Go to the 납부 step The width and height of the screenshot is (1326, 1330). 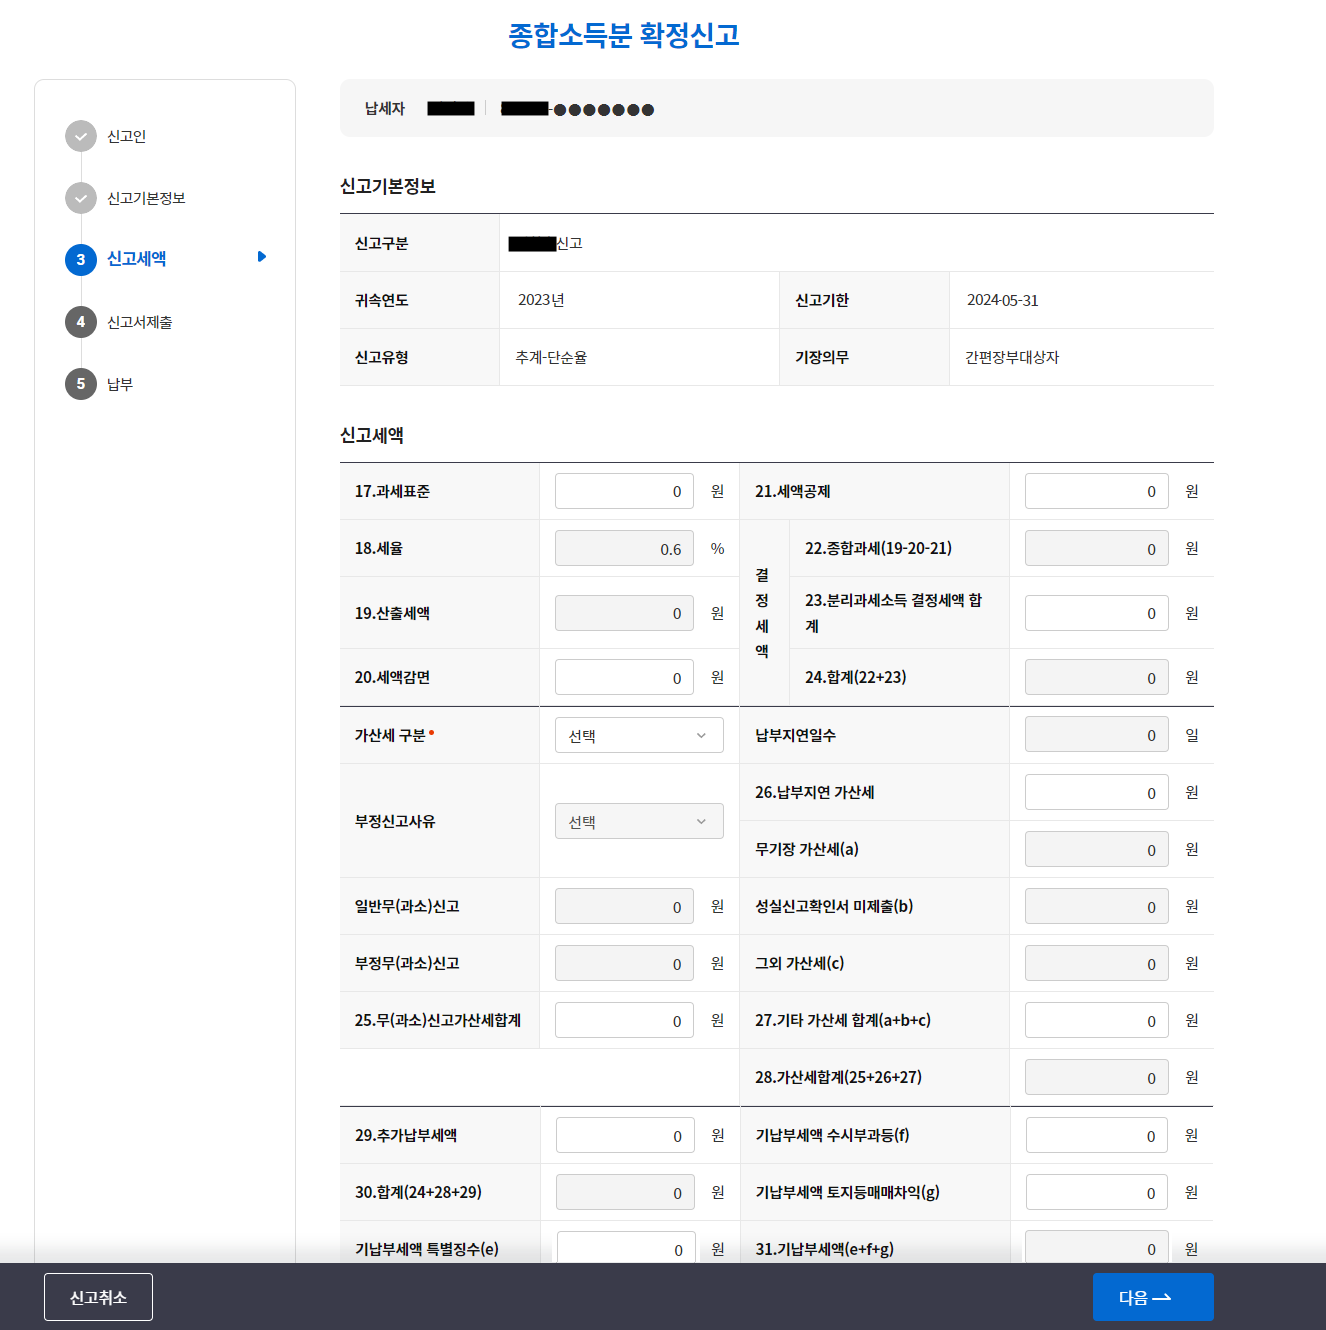coord(120,384)
